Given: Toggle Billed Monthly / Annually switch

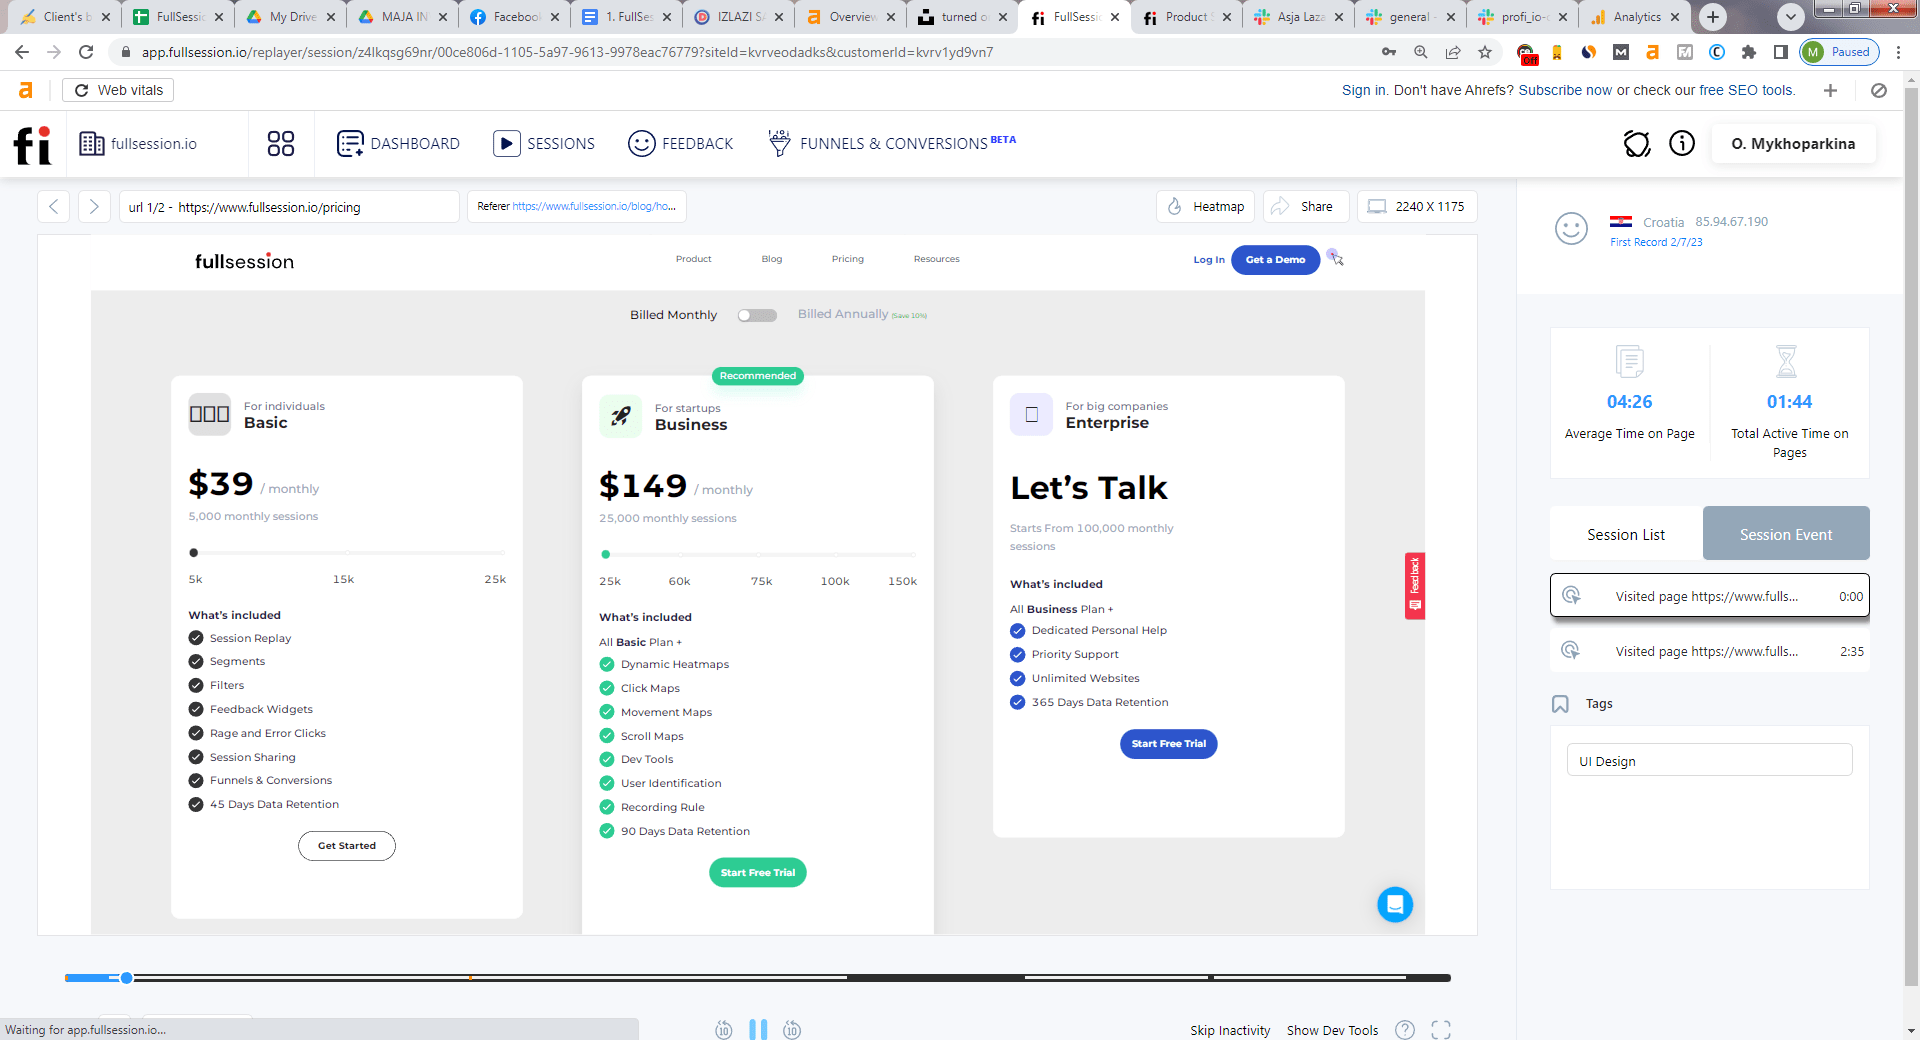Looking at the screenshot, I should pyautogui.click(x=757, y=315).
